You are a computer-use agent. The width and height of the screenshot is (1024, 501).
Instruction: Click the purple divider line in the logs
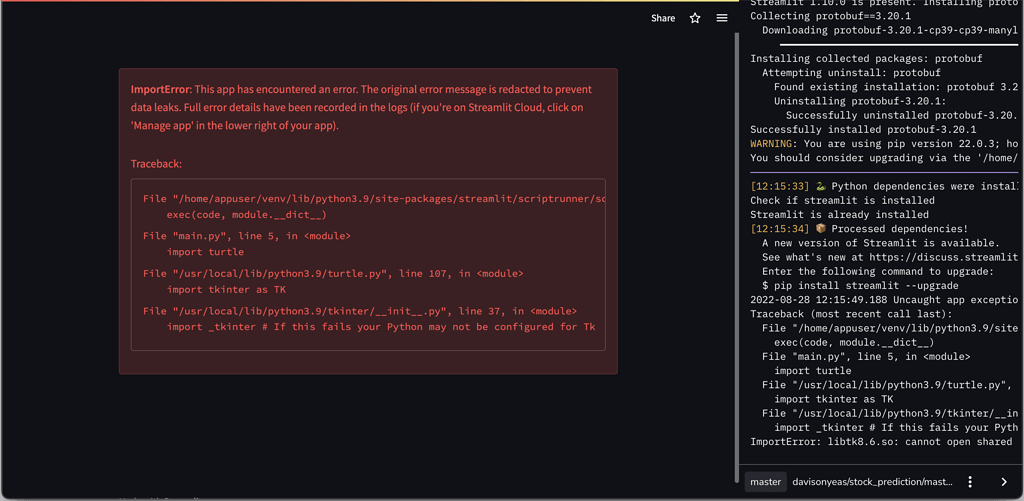coord(884,172)
